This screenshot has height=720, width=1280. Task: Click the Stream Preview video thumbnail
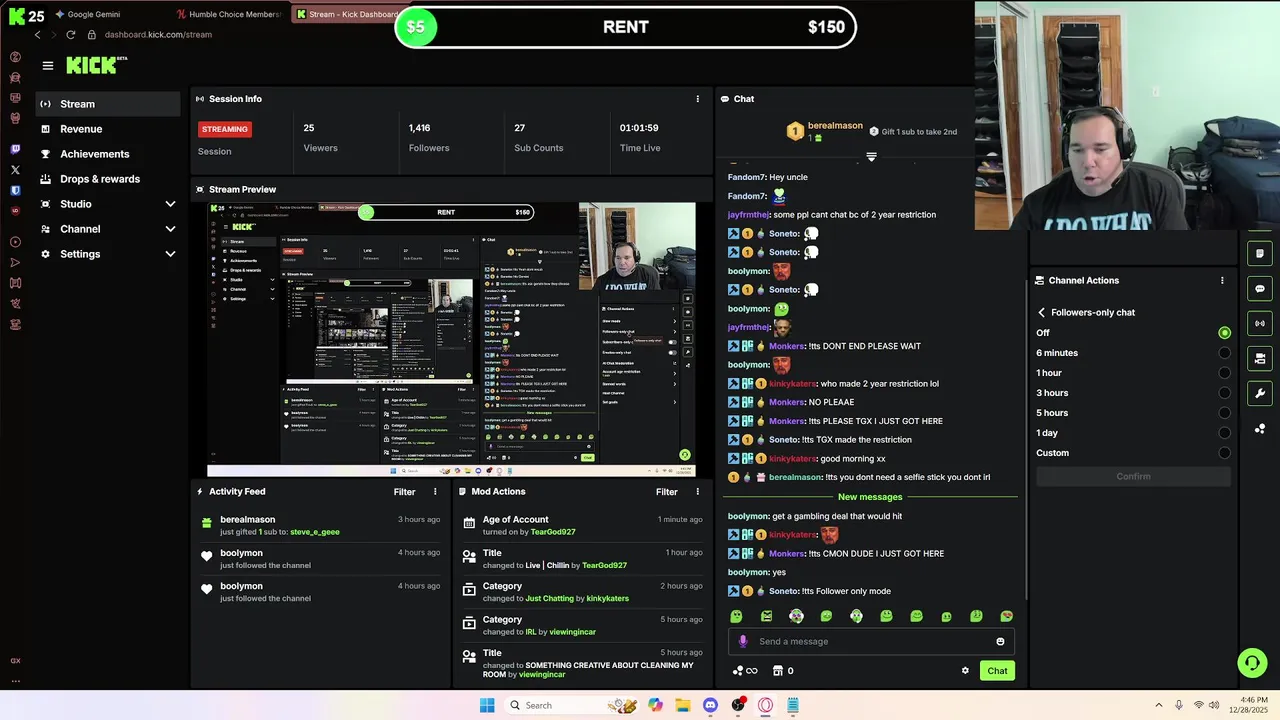451,340
